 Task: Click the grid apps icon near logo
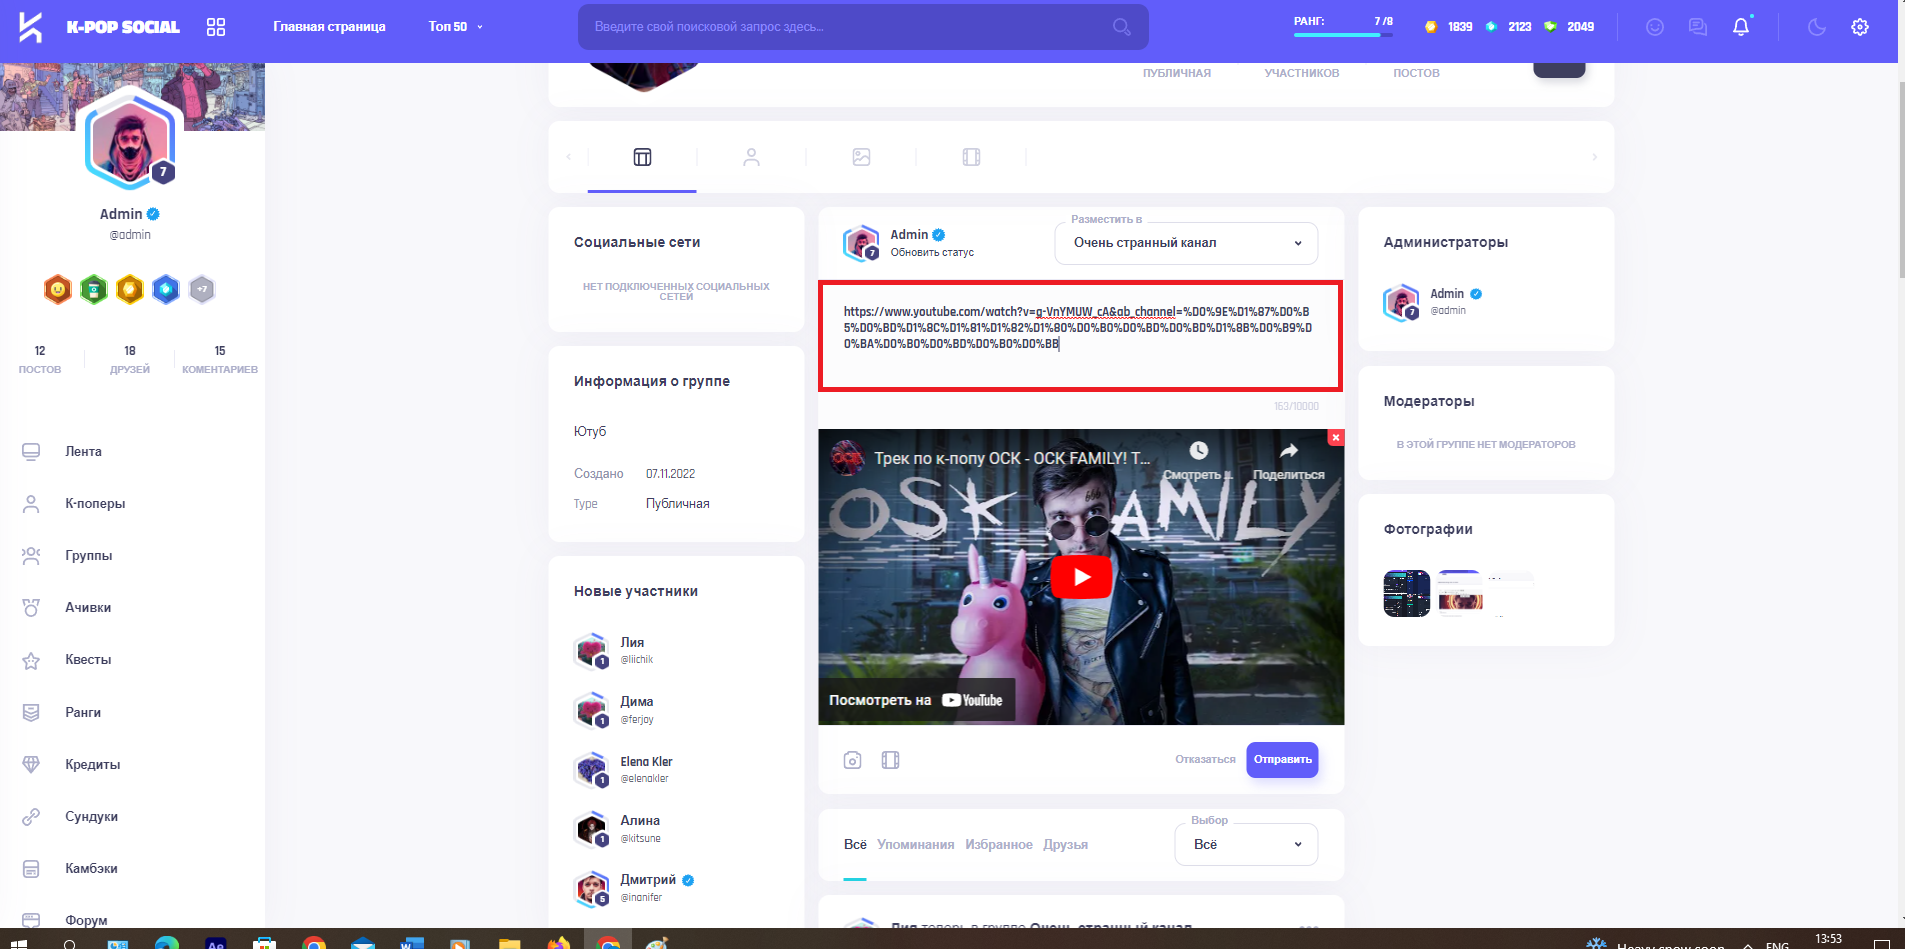click(x=216, y=27)
